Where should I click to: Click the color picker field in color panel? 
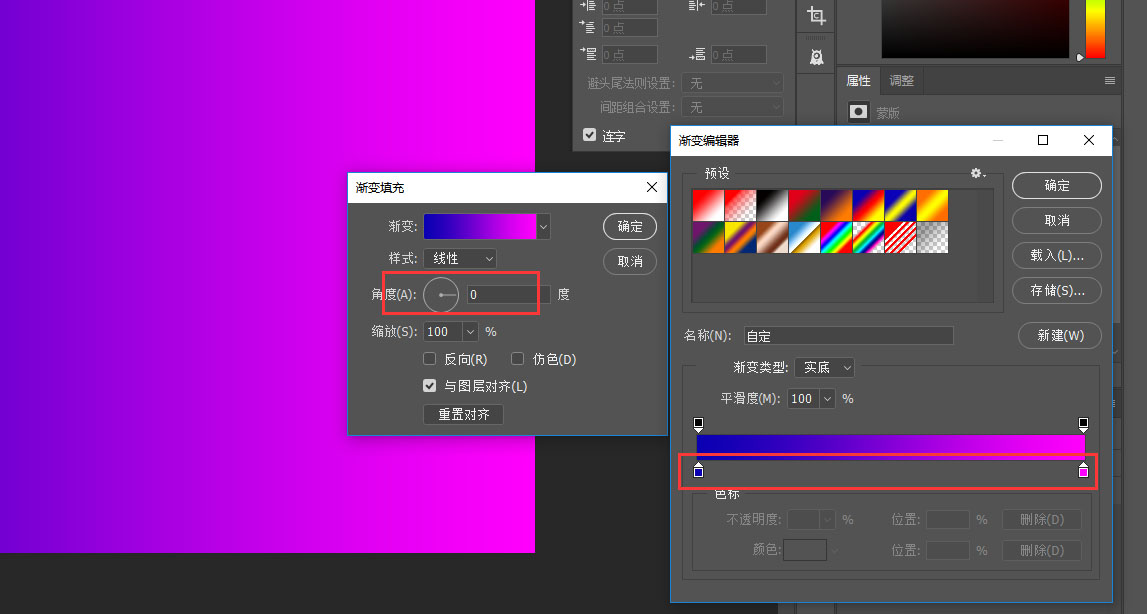coord(975,29)
